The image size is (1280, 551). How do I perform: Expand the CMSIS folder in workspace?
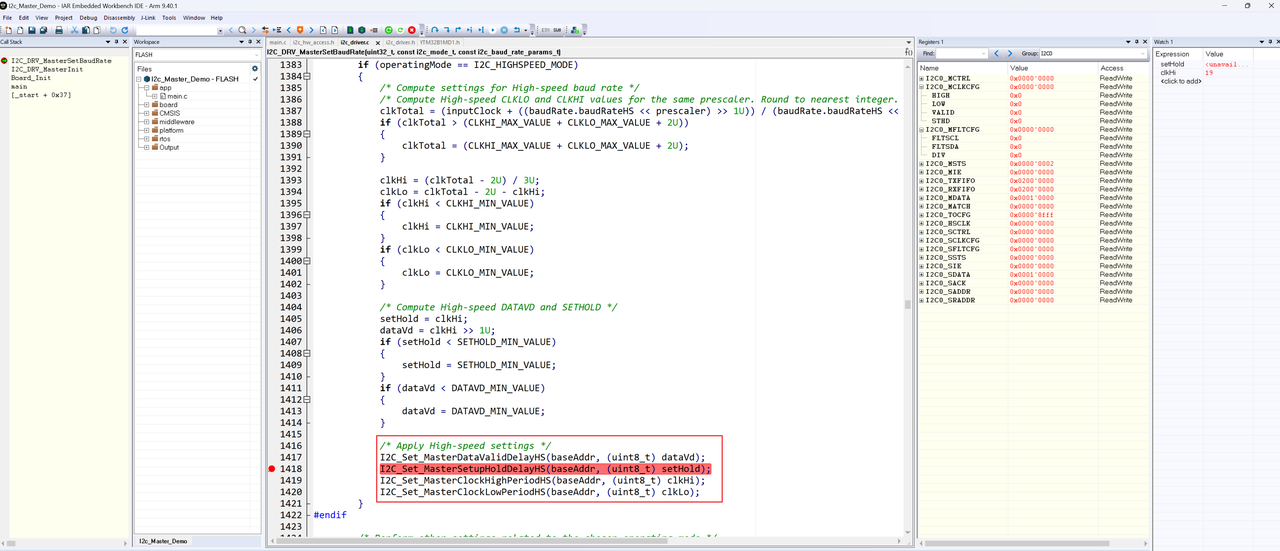pos(146,113)
